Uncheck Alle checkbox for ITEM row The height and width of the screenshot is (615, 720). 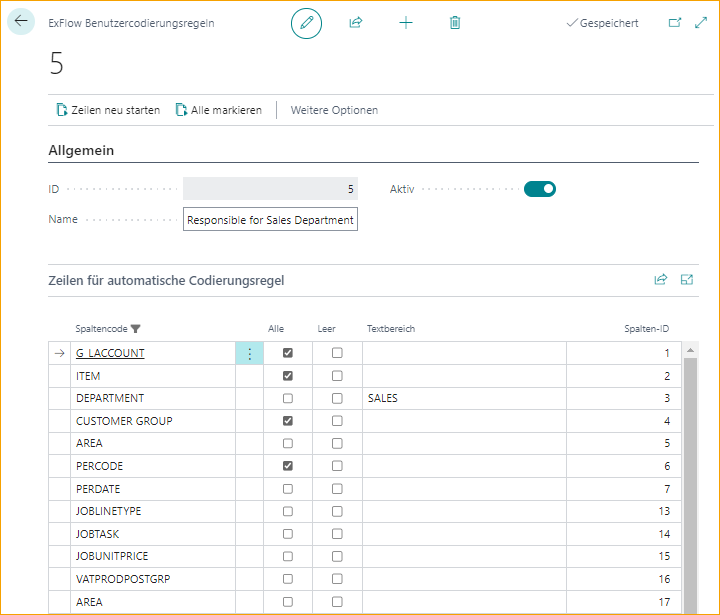[x=288, y=376]
